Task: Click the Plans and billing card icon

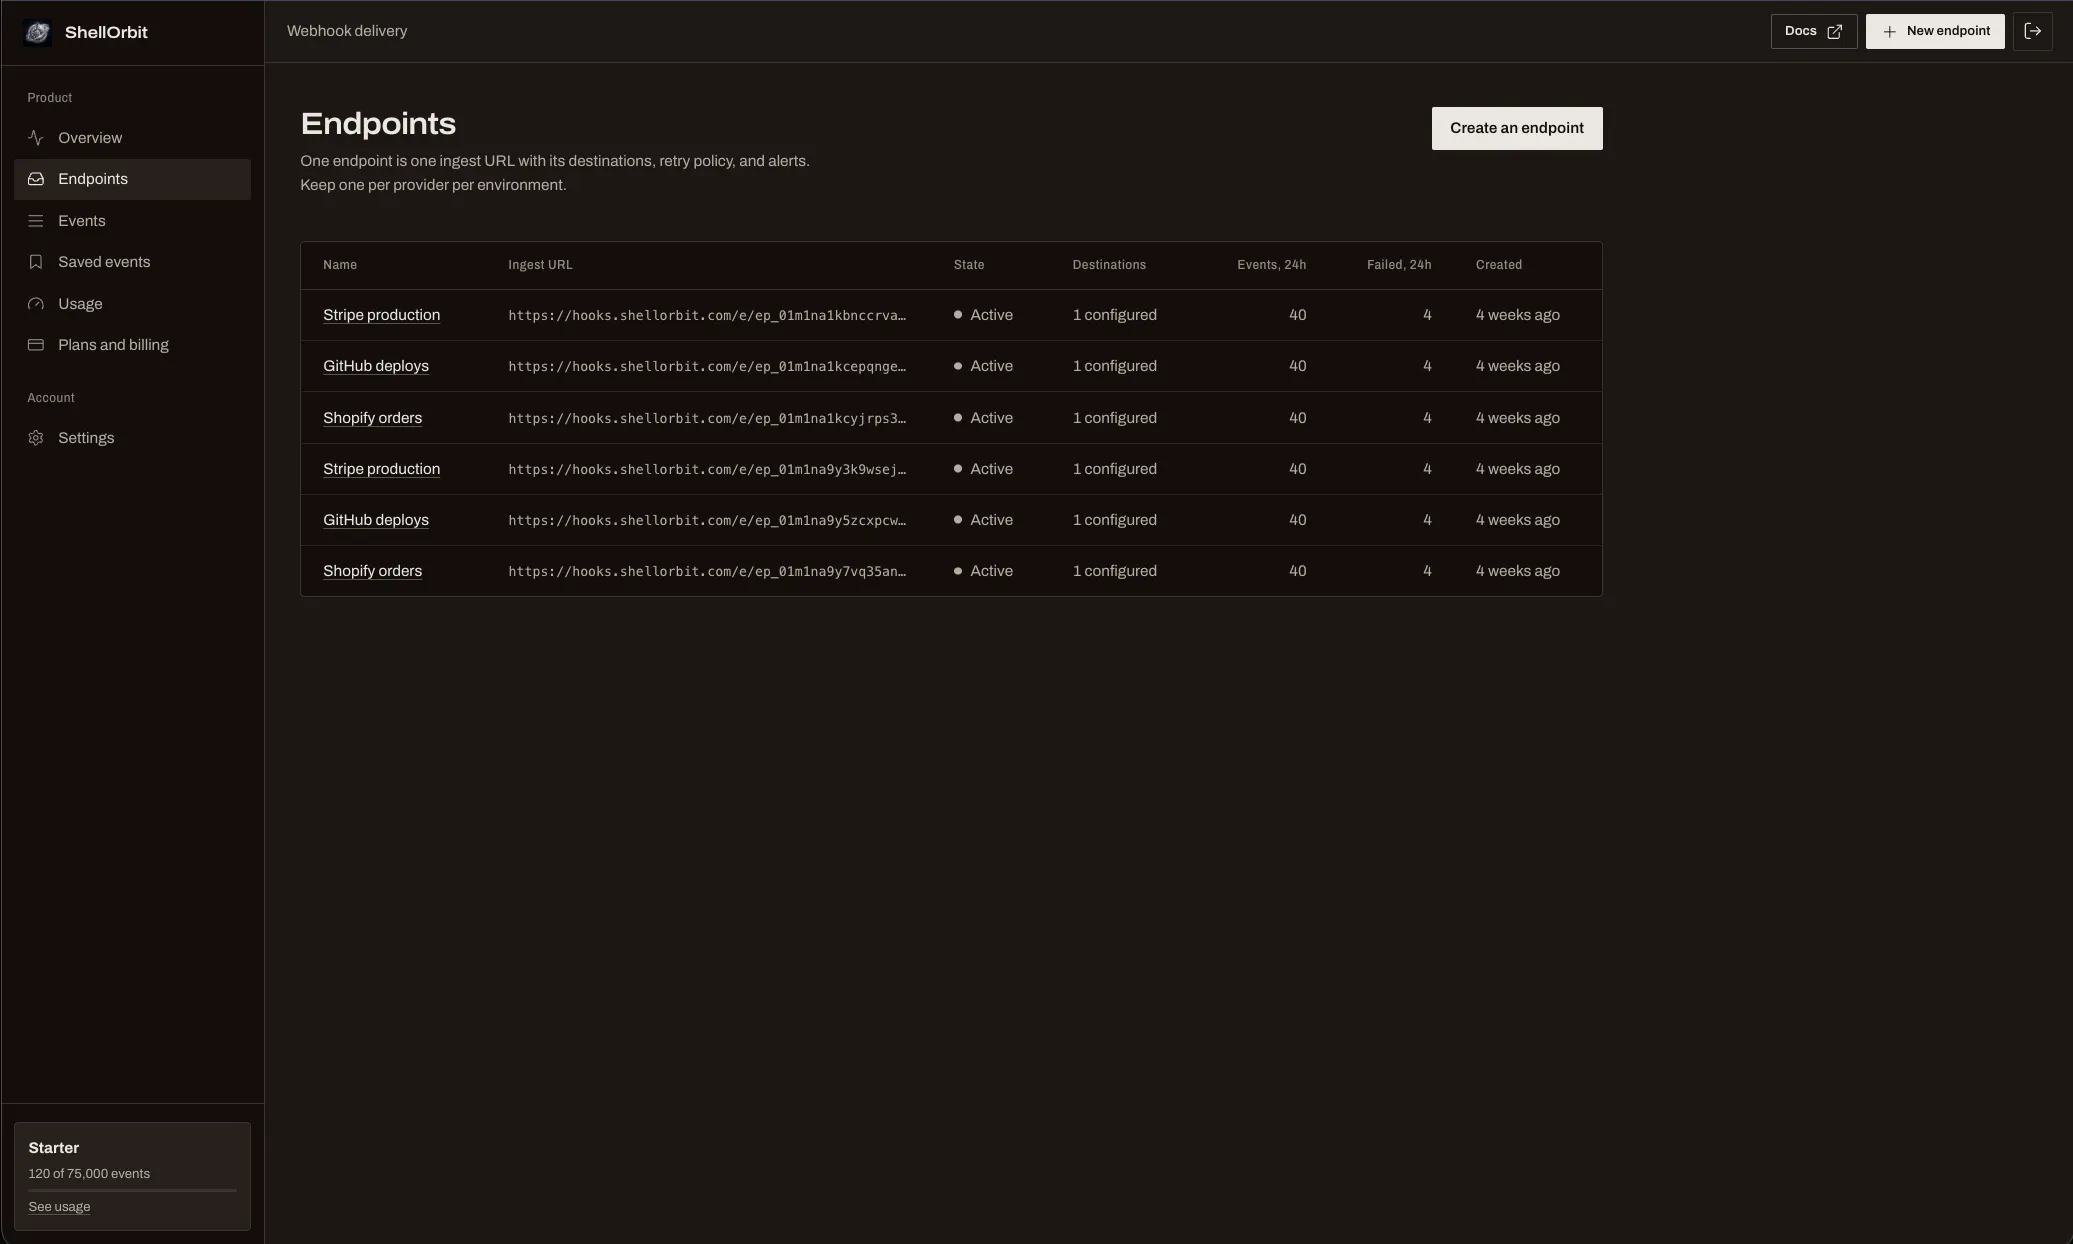Action: (x=36, y=345)
